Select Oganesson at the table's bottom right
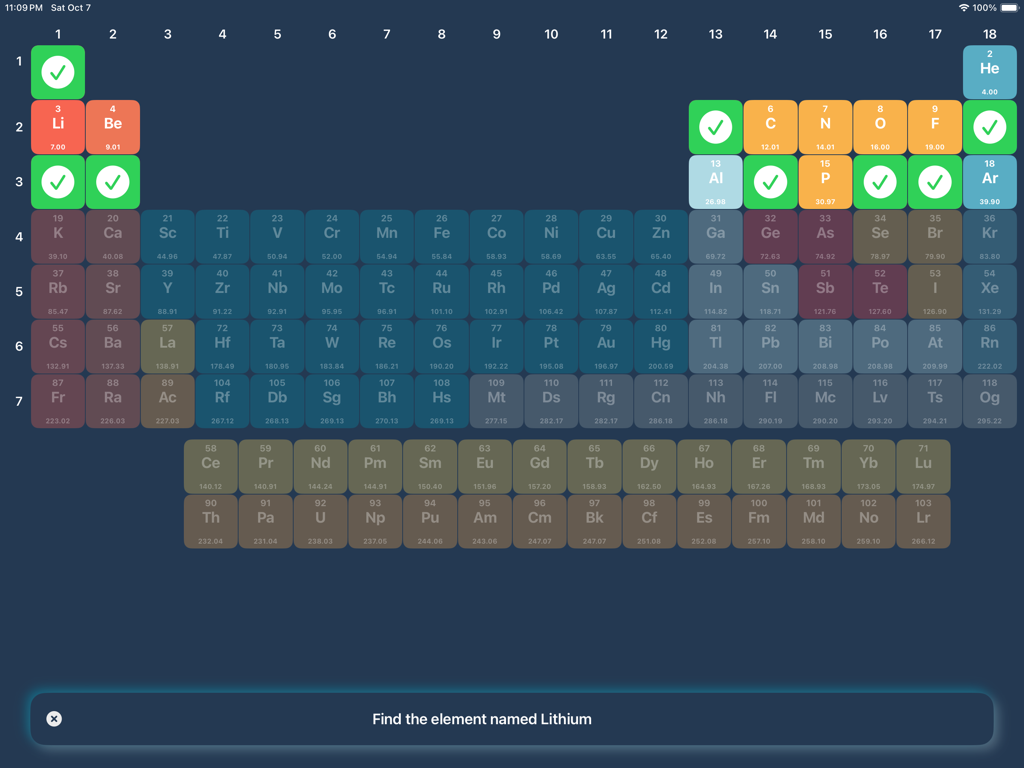The image size is (1024, 768). coord(989,402)
